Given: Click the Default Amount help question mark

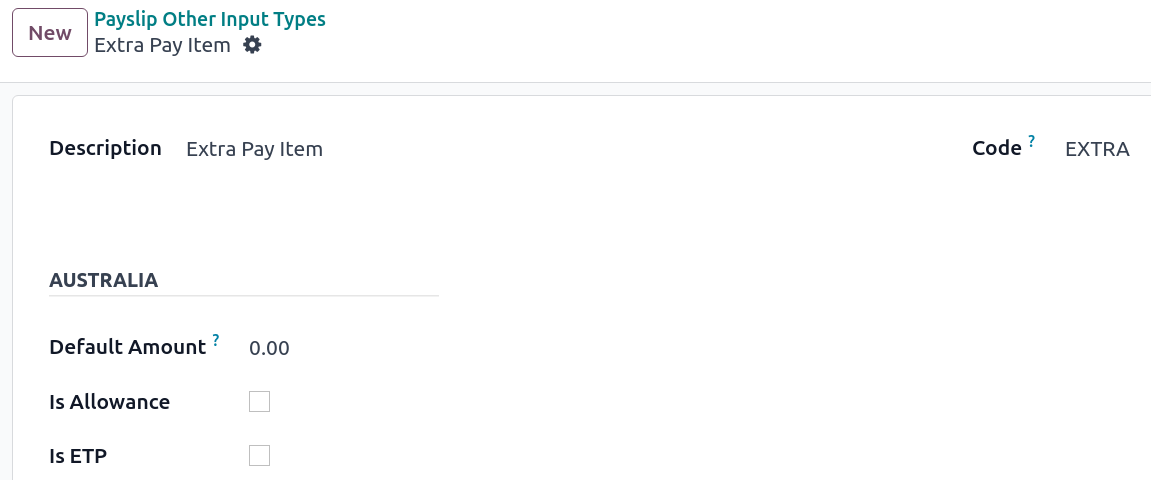Looking at the screenshot, I should click(x=215, y=340).
